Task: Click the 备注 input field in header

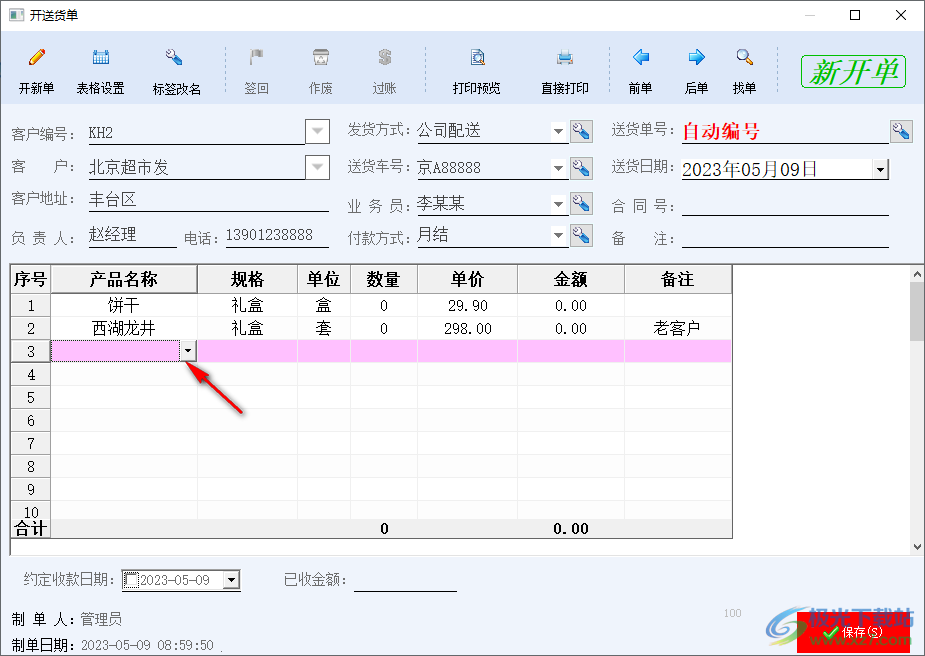Action: pos(785,237)
